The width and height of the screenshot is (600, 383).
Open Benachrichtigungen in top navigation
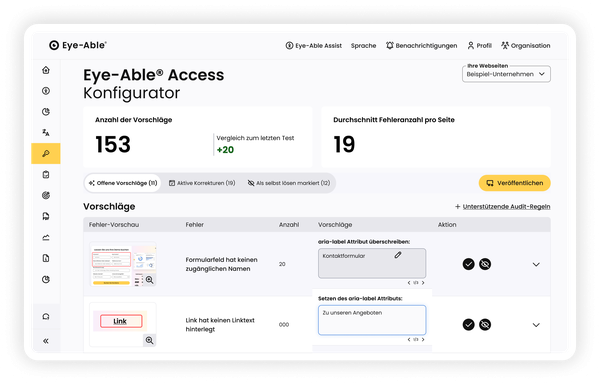click(422, 46)
